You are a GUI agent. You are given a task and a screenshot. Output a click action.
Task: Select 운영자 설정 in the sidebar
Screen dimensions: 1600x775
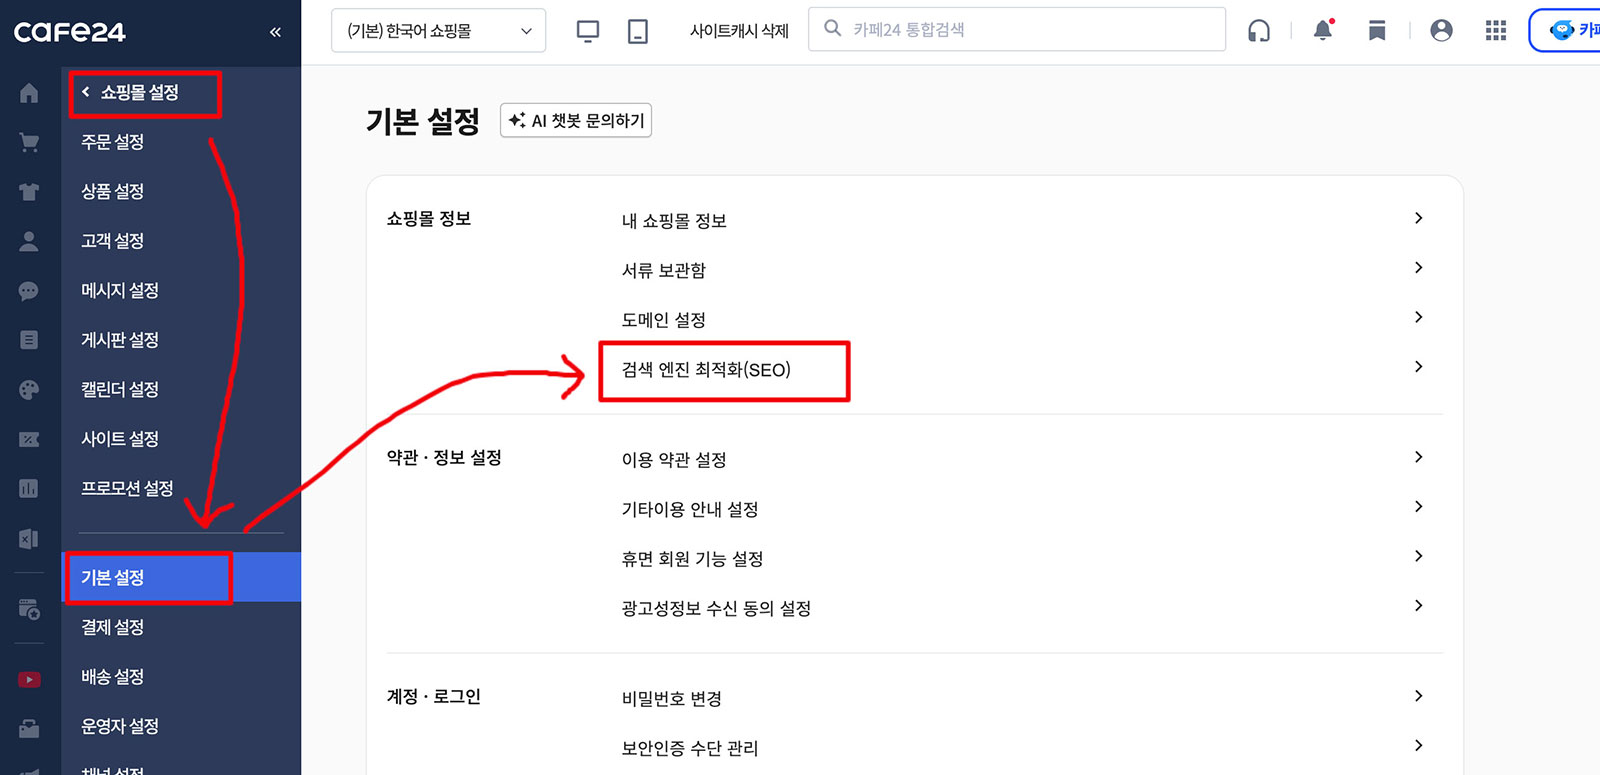(x=120, y=726)
